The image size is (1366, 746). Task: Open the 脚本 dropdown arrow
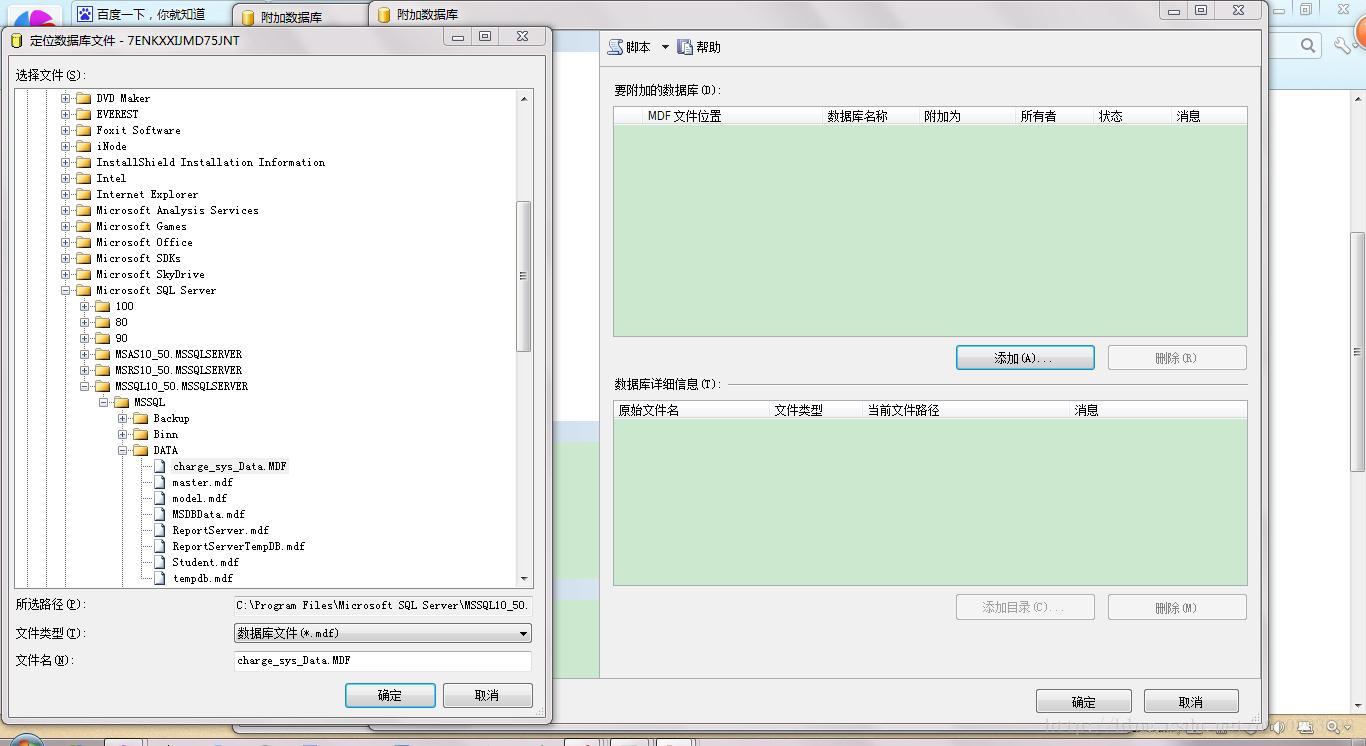(665, 47)
